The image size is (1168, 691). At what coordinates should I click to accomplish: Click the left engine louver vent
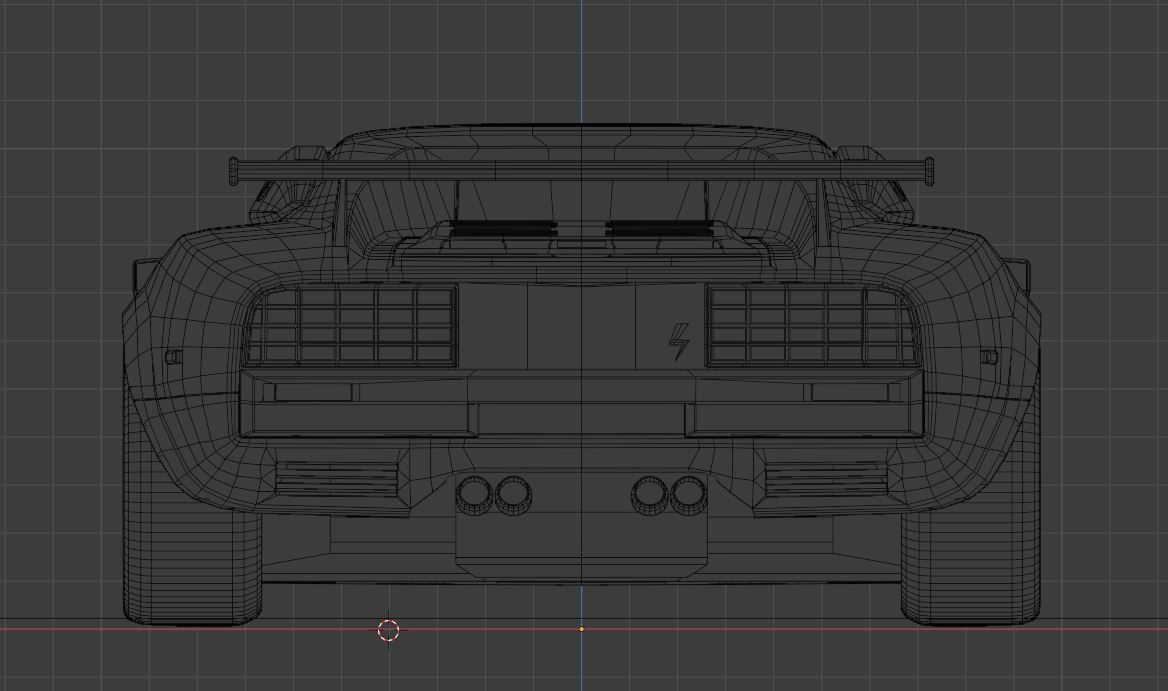tap(504, 228)
